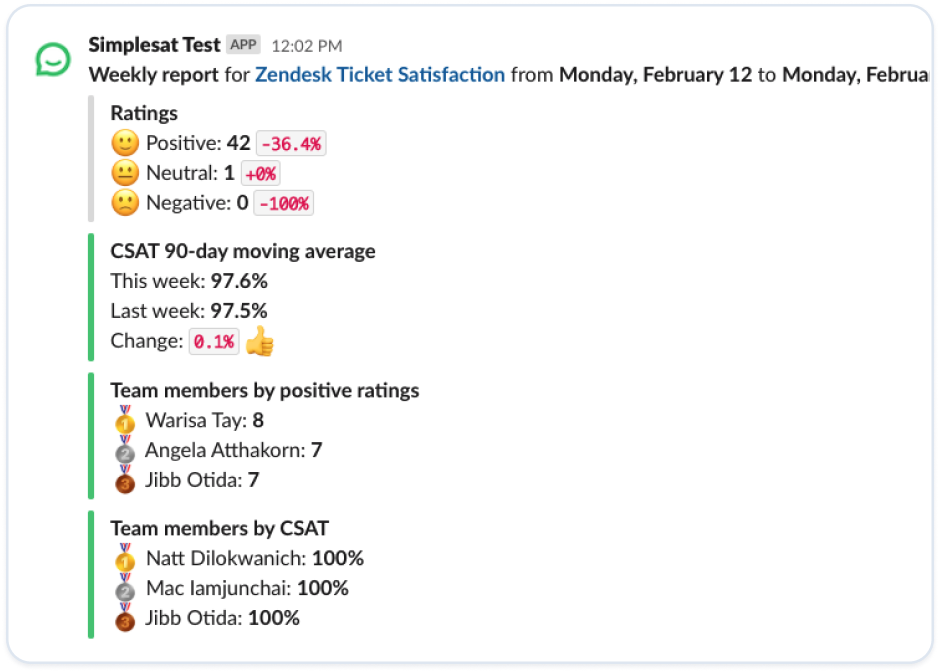This screenshot has width=938, height=671.
Task: Click the silver medal next to Mac Iamjunchai
Action: pos(125,587)
